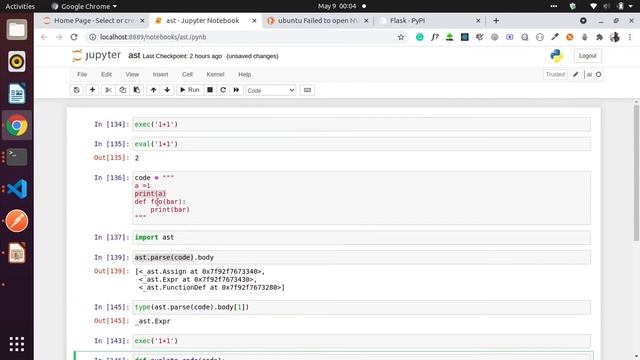Open Terminal from Ubuntu dock

click(17, 157)
